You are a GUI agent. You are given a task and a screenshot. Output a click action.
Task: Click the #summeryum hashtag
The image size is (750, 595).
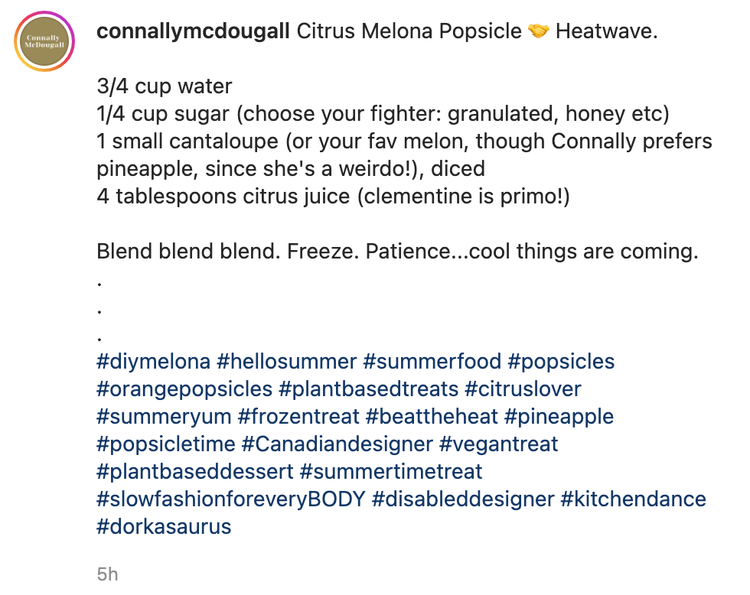tap(160, 417)
